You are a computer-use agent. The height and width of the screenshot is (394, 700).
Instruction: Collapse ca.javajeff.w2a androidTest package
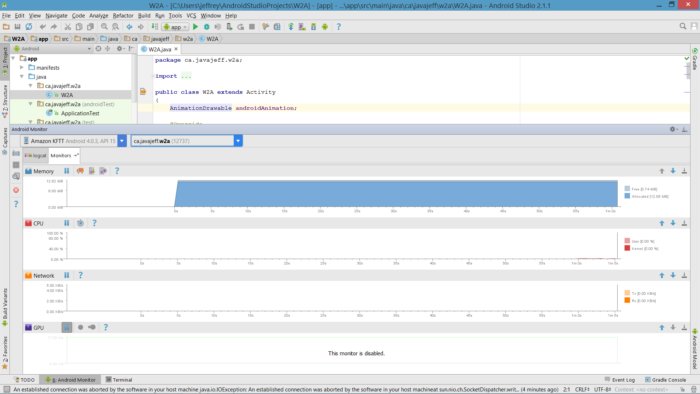[x=31, y=104]
